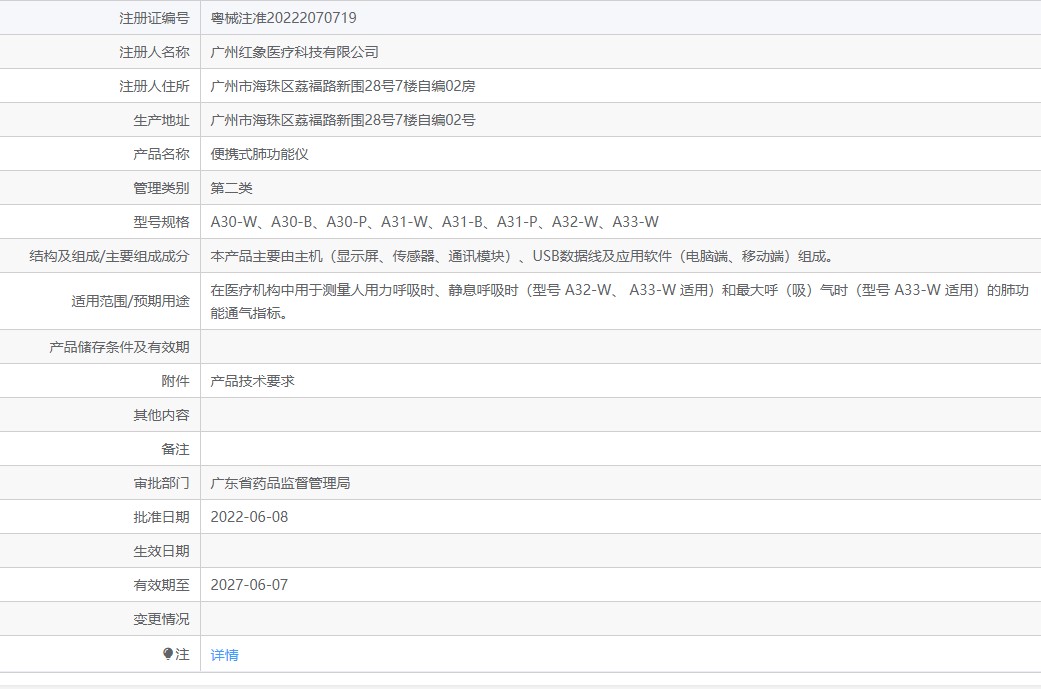Click the 其他内容 label
The width and height of the screenshot is (1041, 689).
coord(161,415)
